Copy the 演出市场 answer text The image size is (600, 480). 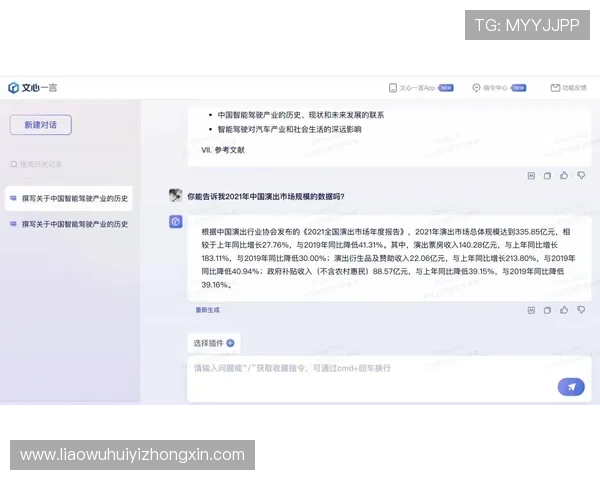coord(547,310)
